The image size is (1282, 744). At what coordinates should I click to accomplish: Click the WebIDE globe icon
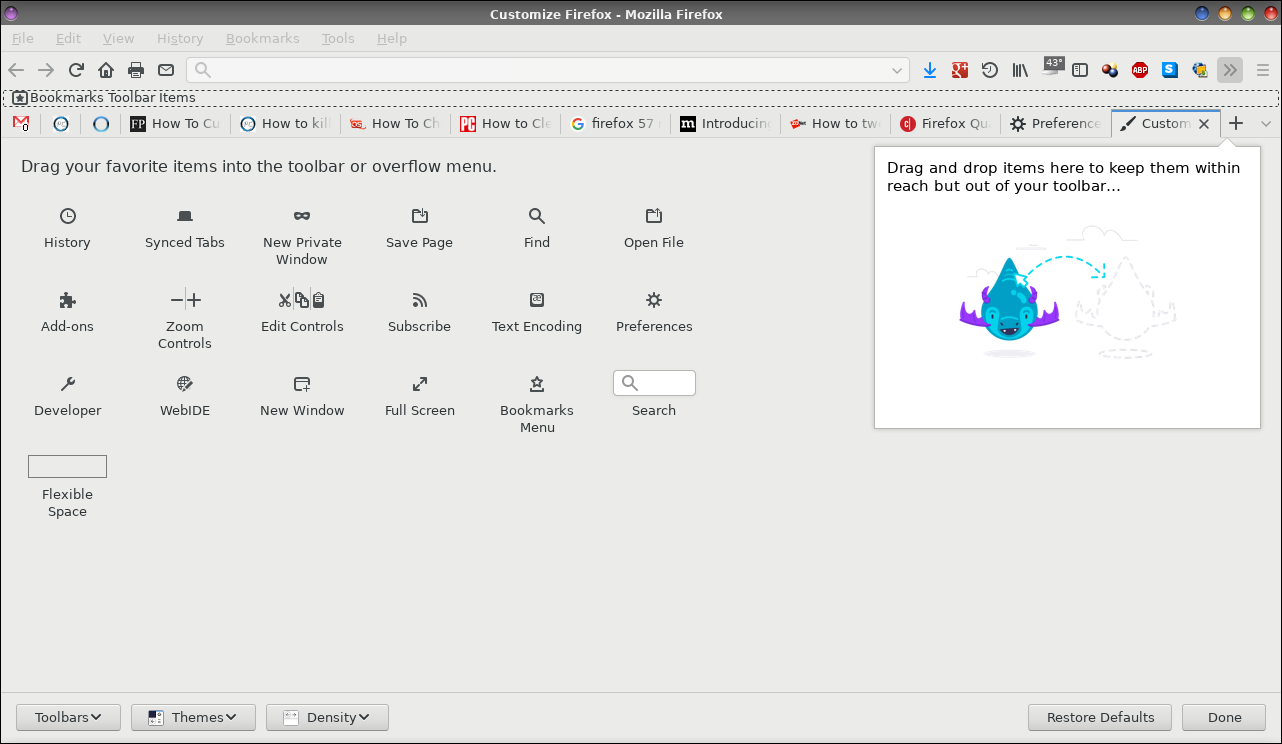tap(185, 384)
